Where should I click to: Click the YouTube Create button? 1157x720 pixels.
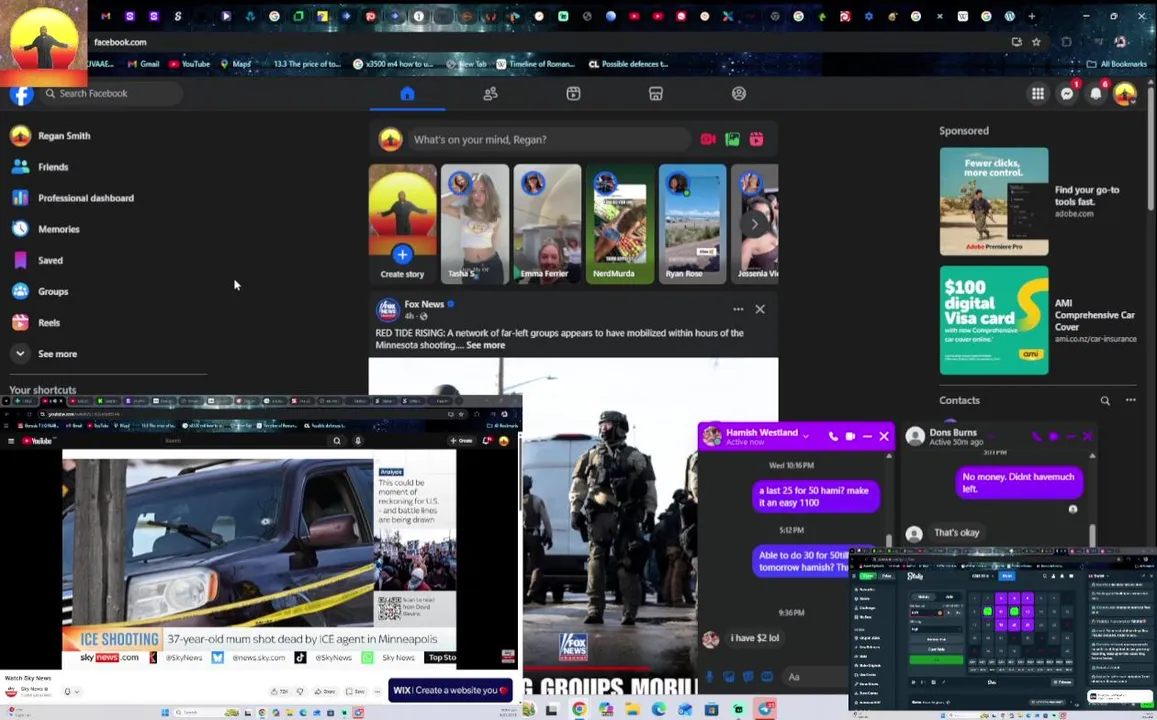(462, 441)
